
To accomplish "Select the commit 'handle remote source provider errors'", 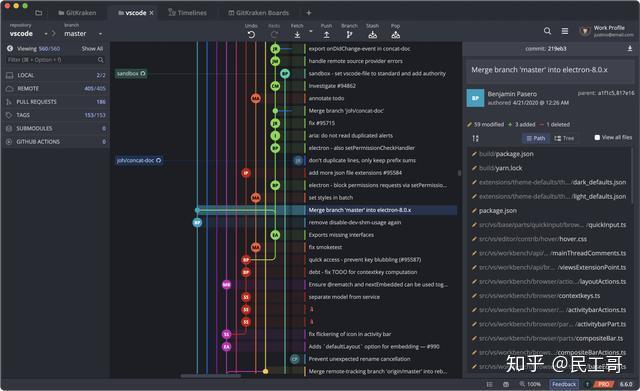I will click(x=355, y=61).
